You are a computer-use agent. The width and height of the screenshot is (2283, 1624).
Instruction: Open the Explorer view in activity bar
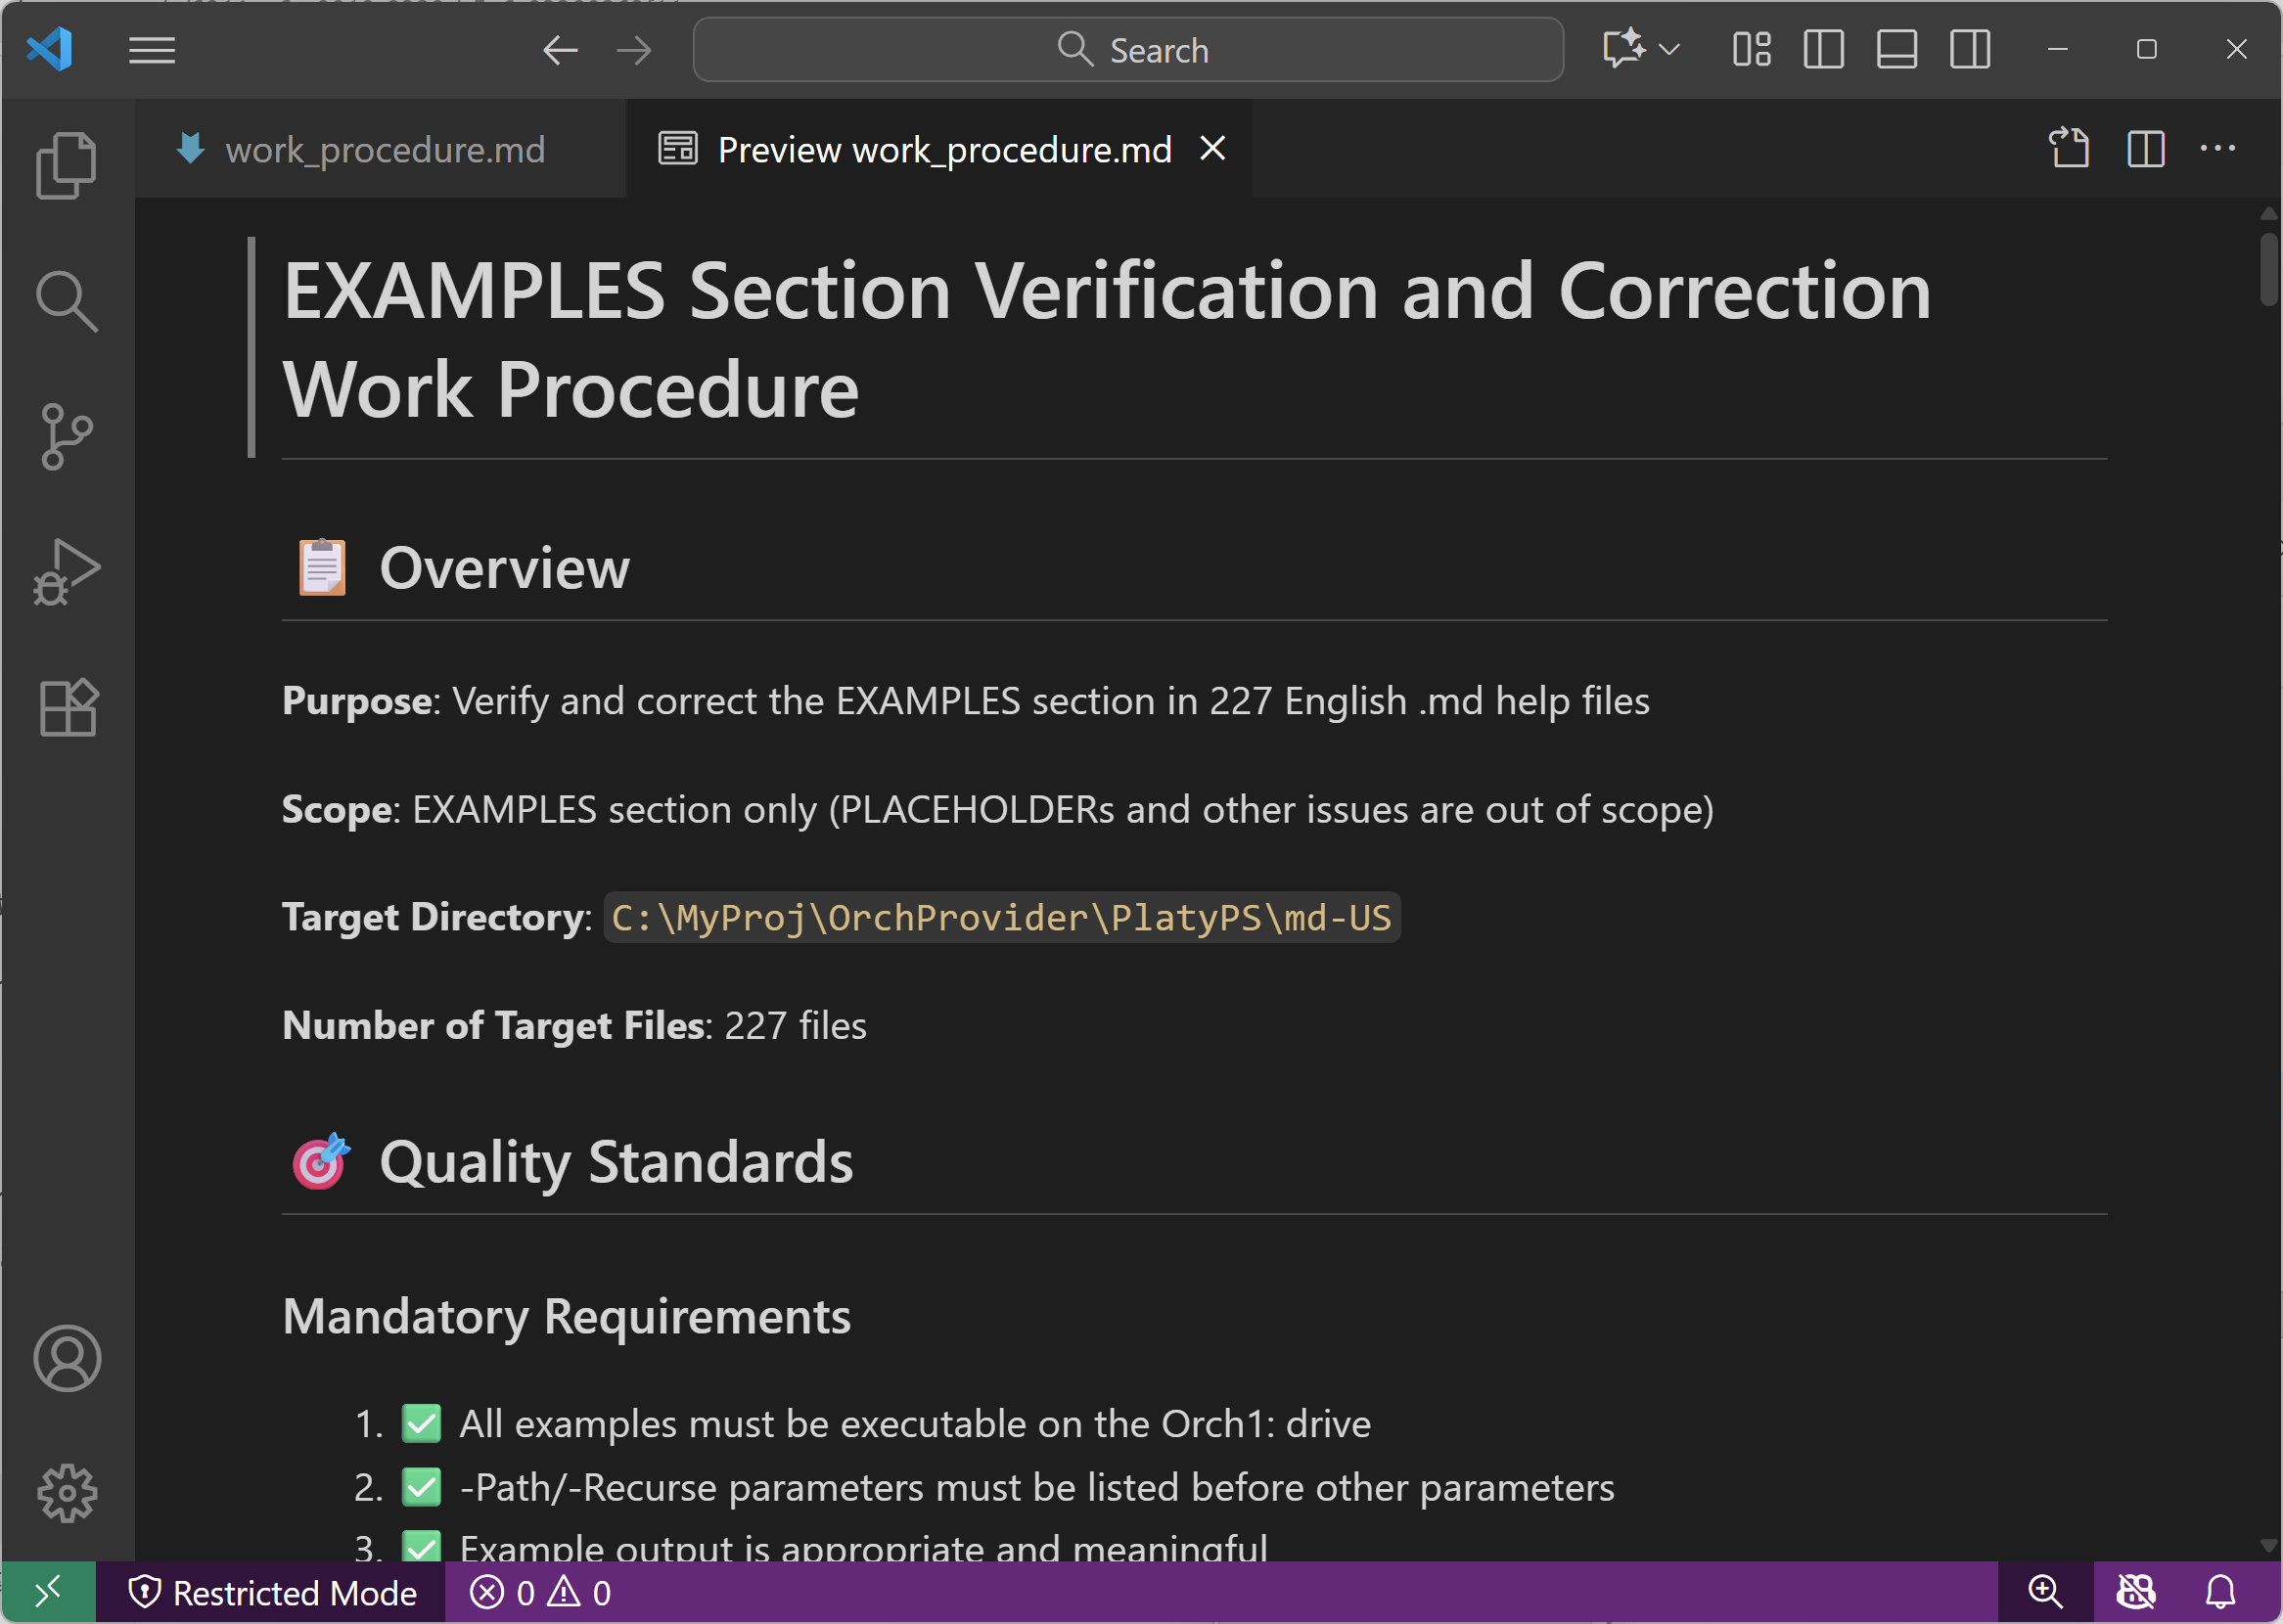[x=66, y=165]
